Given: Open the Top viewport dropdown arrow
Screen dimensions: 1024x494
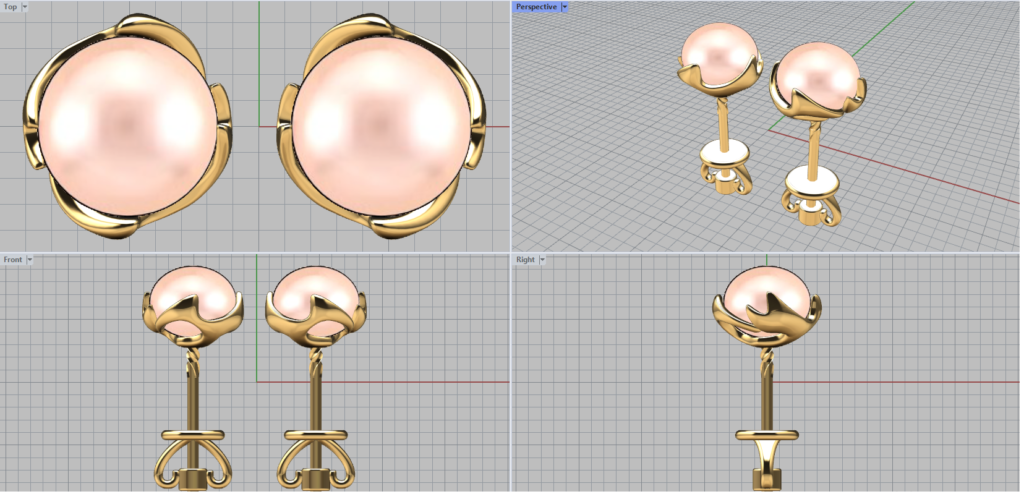Looking at the screenshot, I should pyautogui.click(x=25, y=7).
